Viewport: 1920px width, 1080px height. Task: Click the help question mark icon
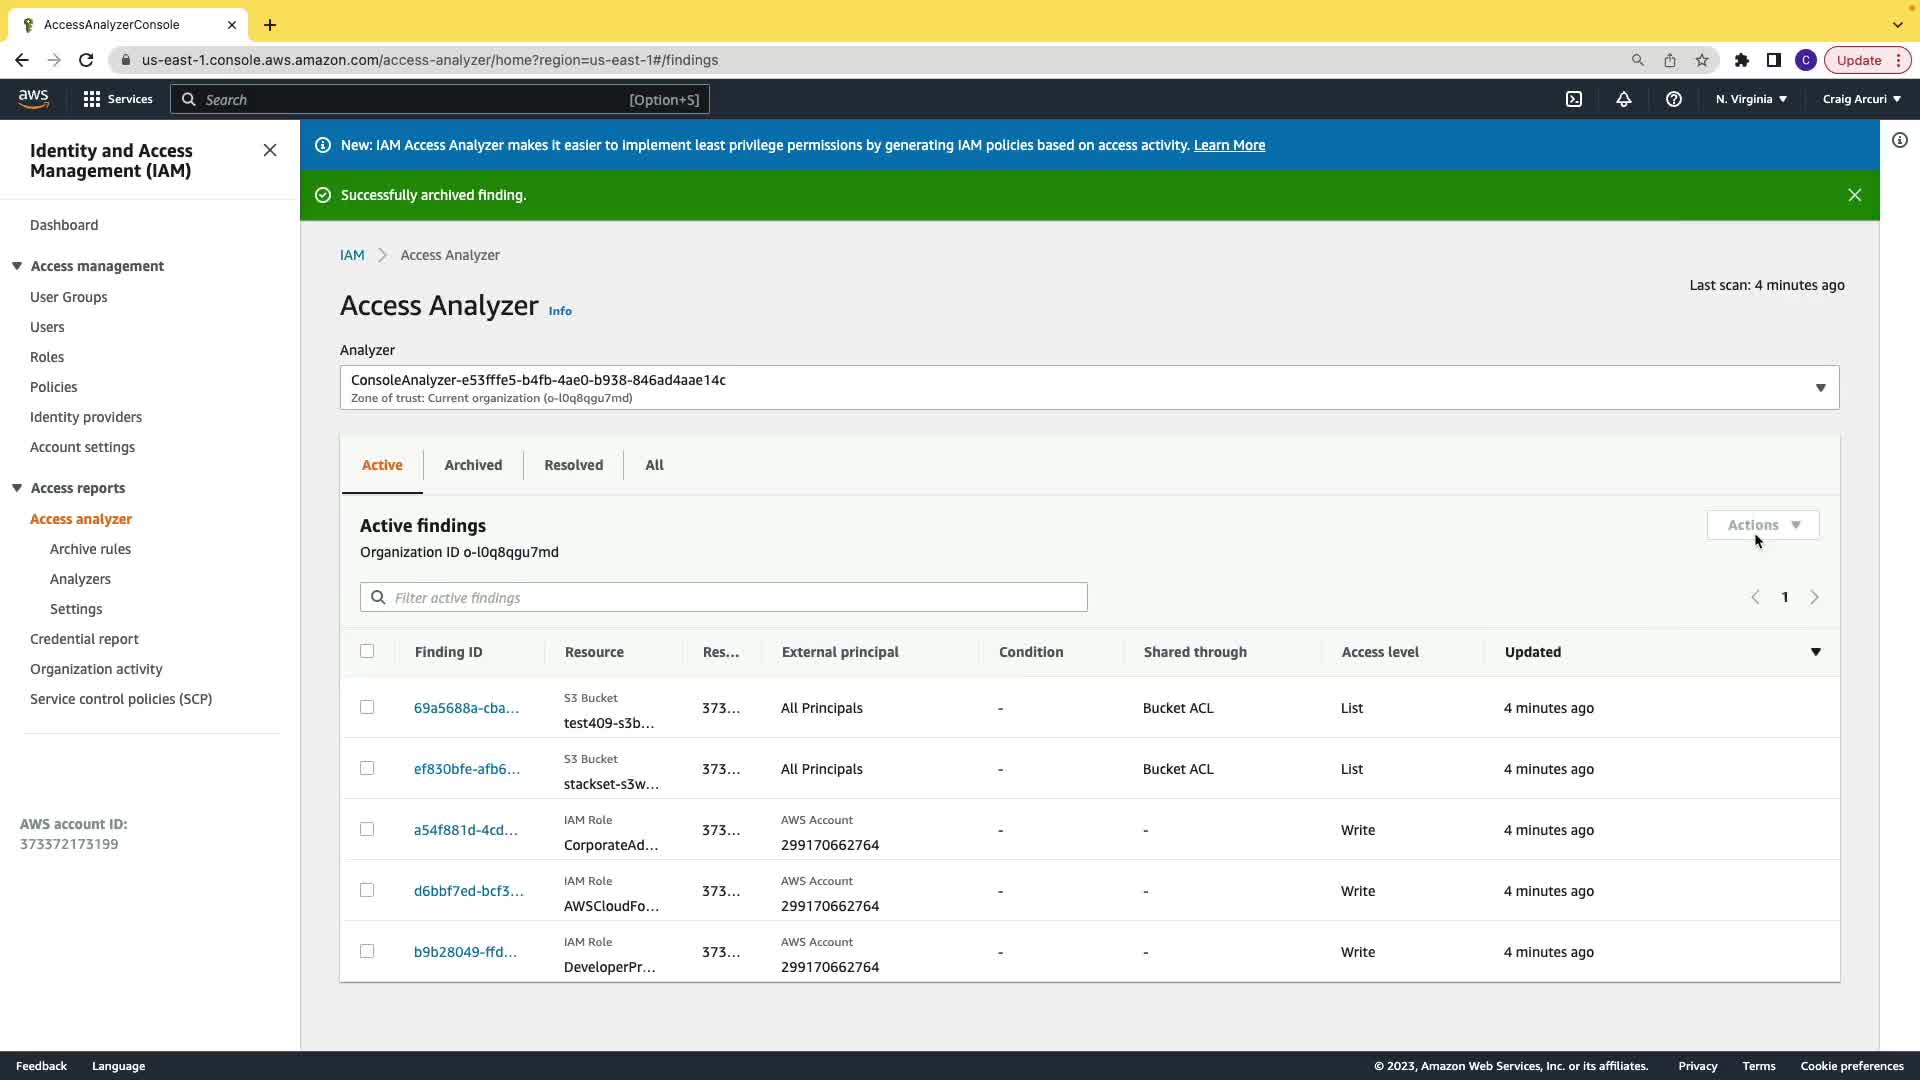pyautogui.click(x=1674, y=99)
